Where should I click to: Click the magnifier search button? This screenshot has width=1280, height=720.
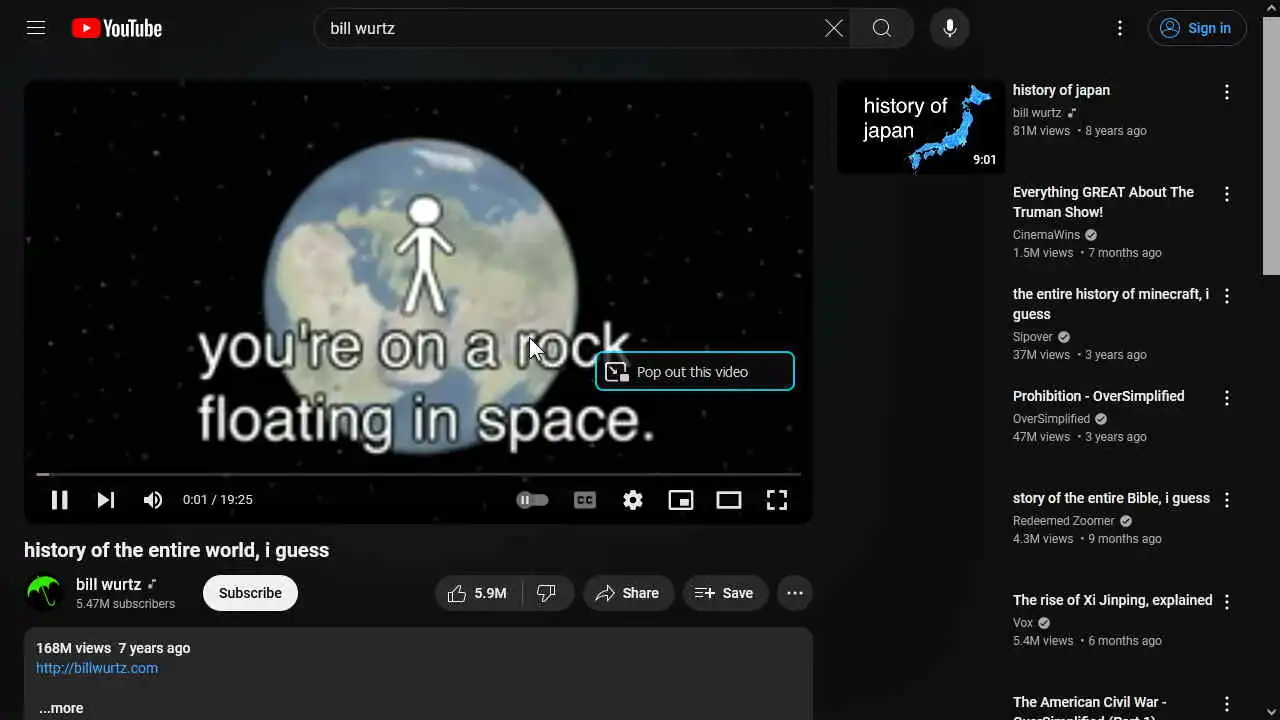pos(881,28)
